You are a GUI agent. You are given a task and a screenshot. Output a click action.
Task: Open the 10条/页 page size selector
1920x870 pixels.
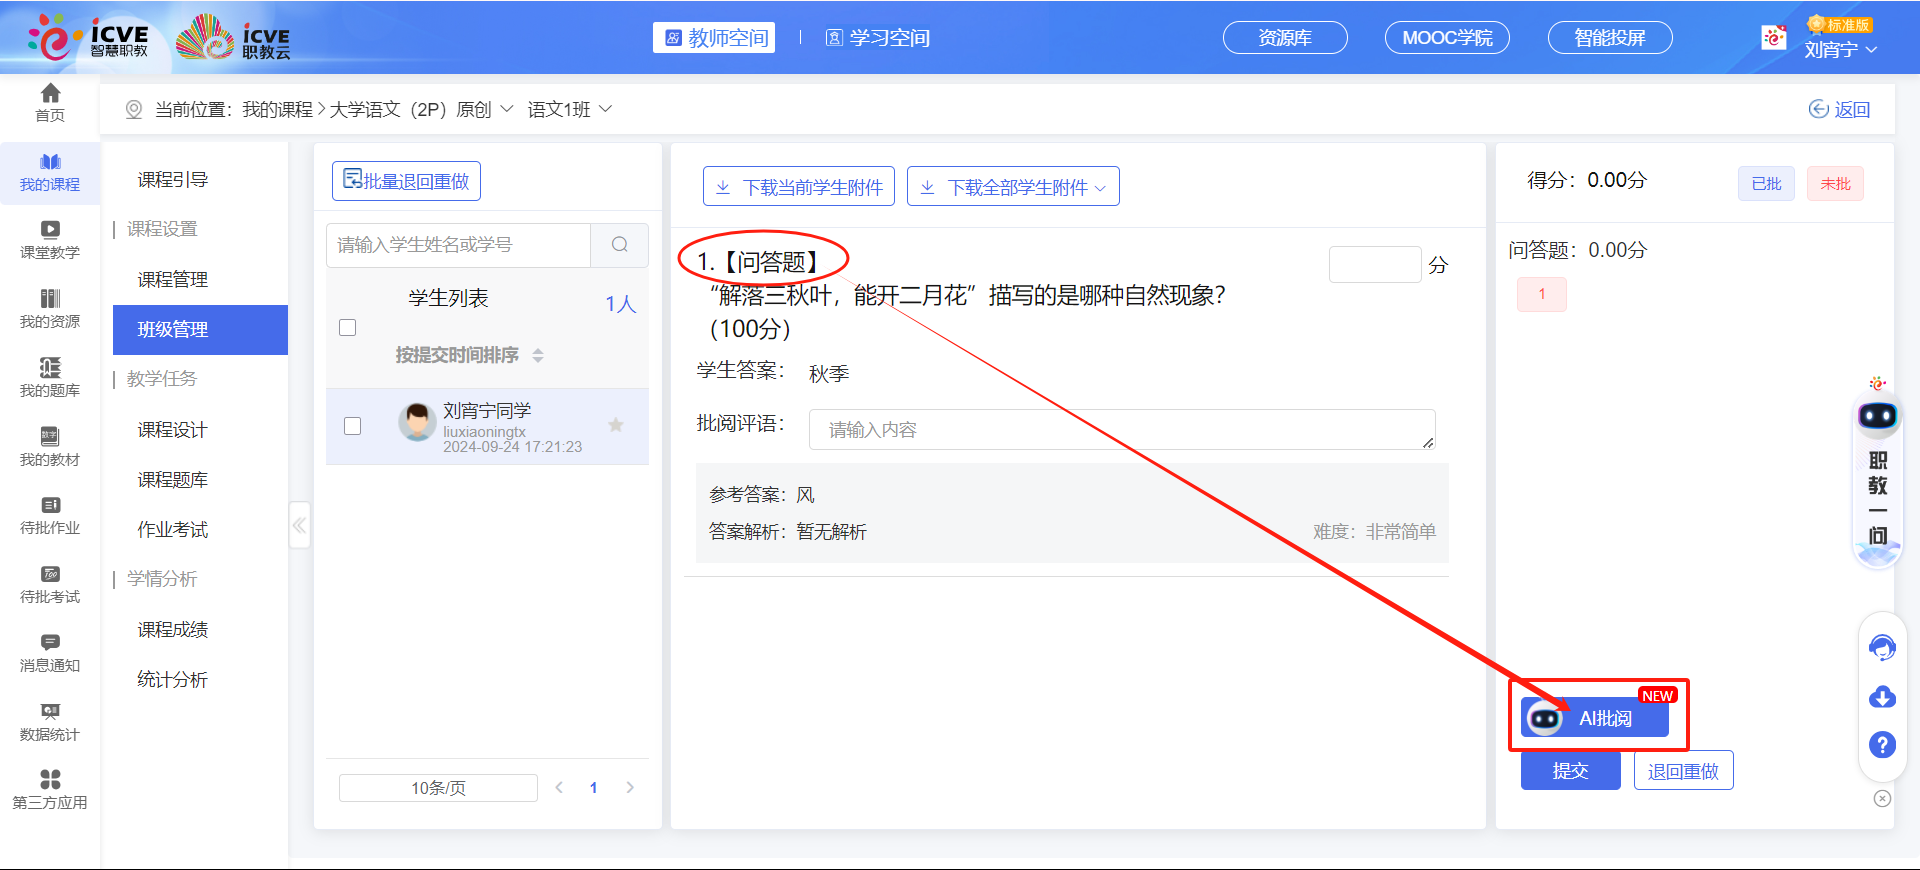click(x=438, y=788)
